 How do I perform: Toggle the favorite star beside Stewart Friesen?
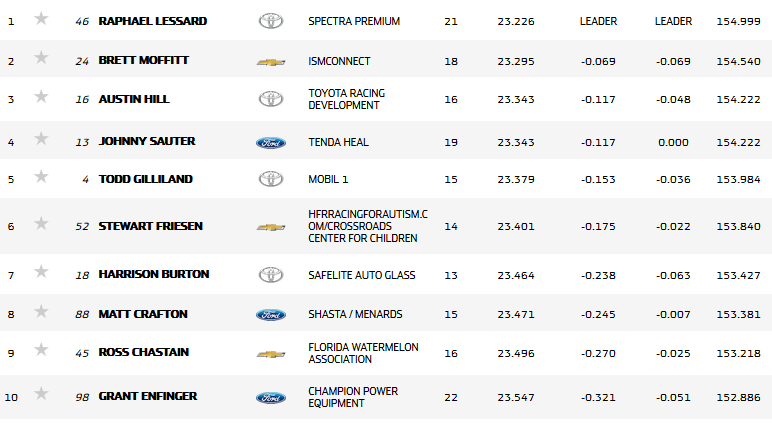[41, 224]
